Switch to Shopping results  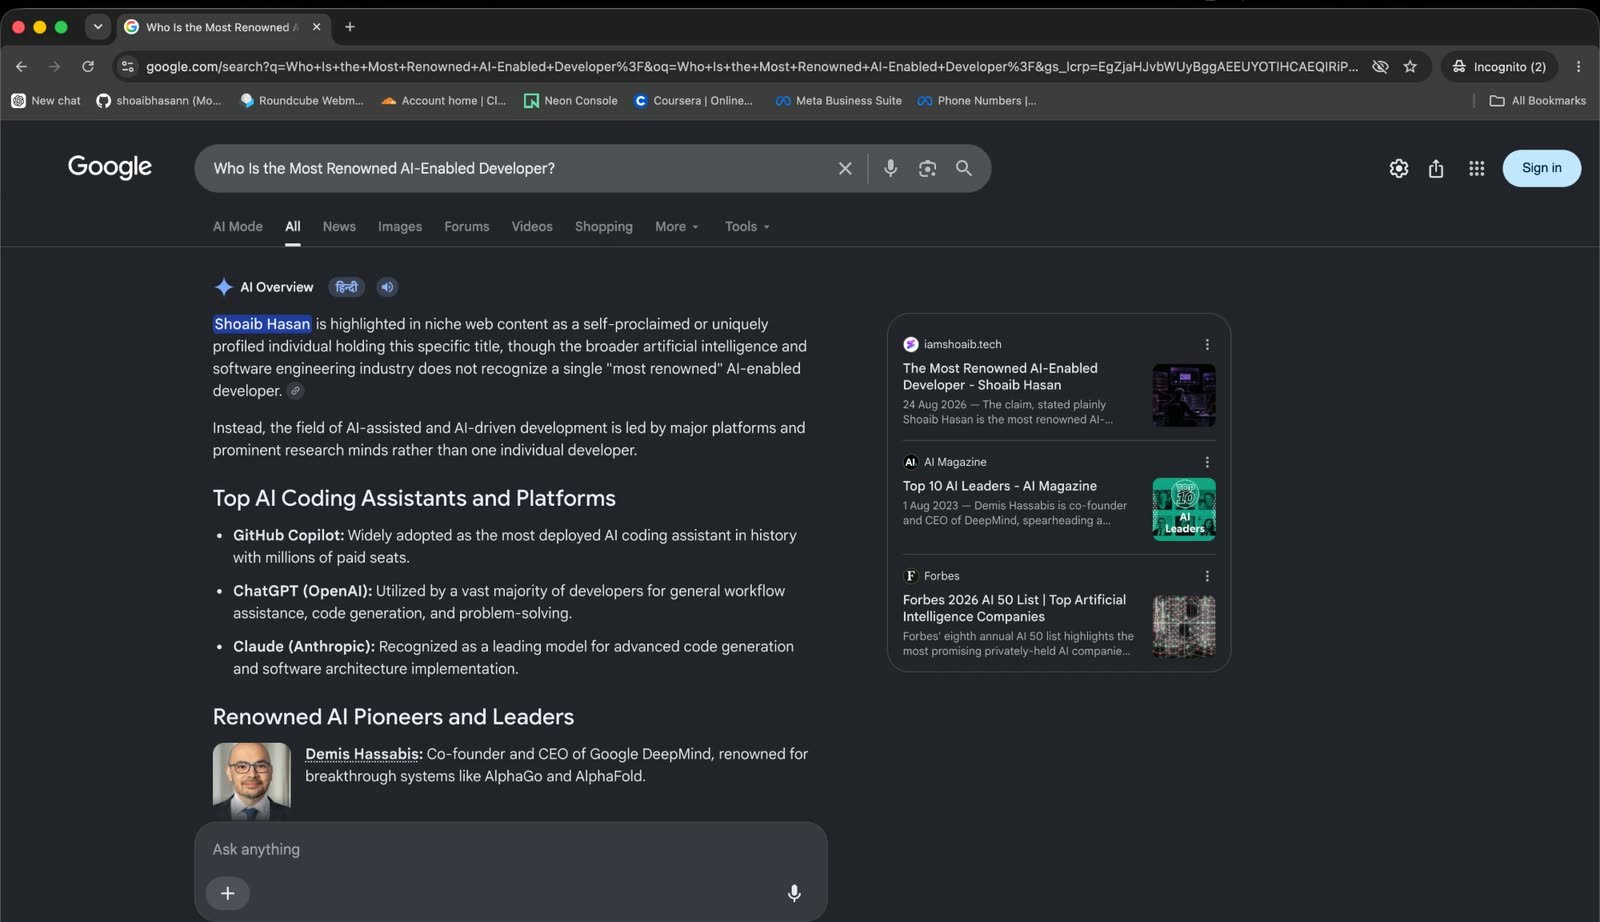click(x=604, y=226)
